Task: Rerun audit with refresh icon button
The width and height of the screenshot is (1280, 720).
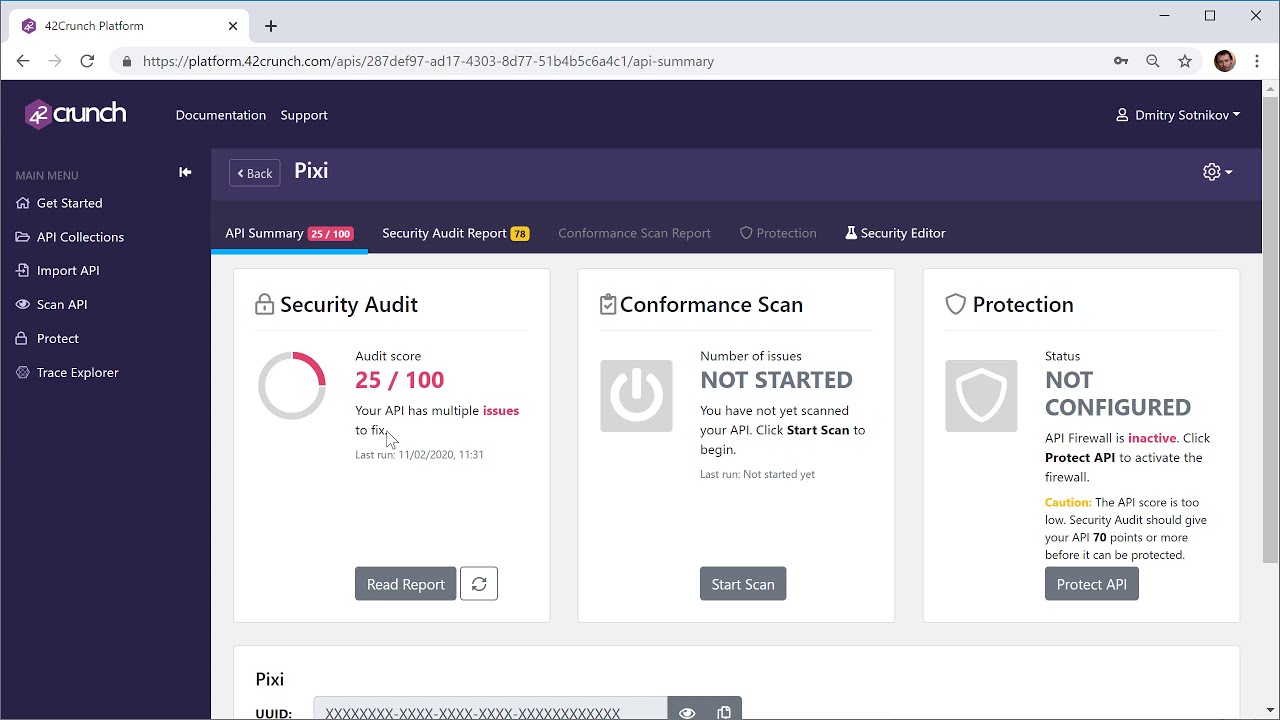Action: [x=479, y=584]
